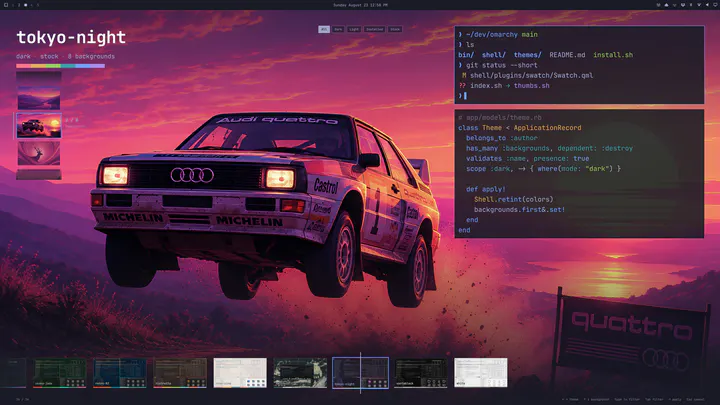
Task: Click "has_many :backgrounds" line in editor
Action: click(549, 148)
